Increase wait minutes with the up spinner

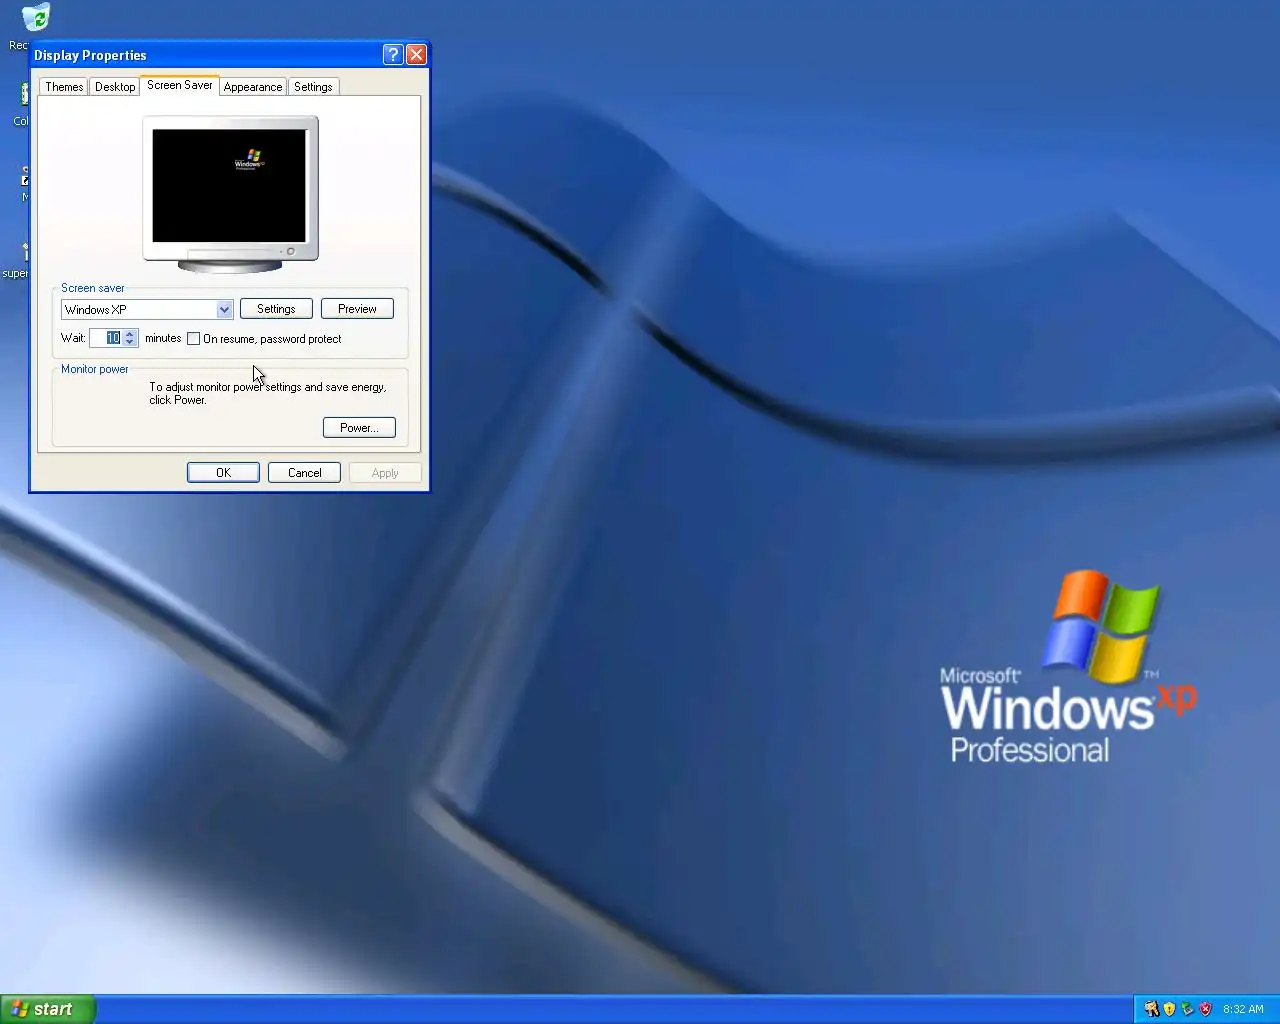130,334
